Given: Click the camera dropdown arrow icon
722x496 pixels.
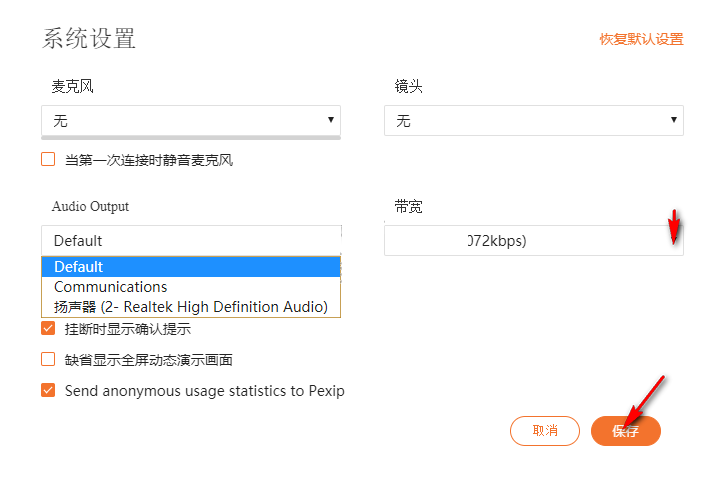Looking at the screenshot, I should click(674, 120).
